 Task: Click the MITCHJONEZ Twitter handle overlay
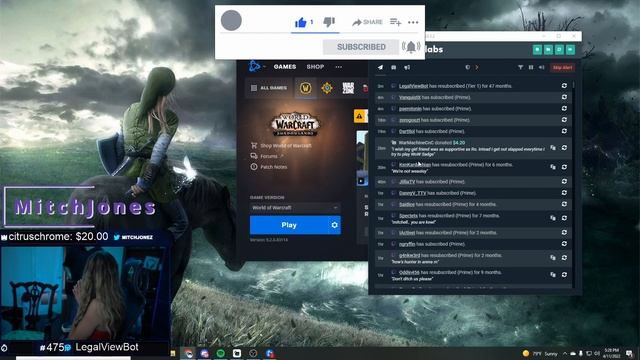pos(133,237)
